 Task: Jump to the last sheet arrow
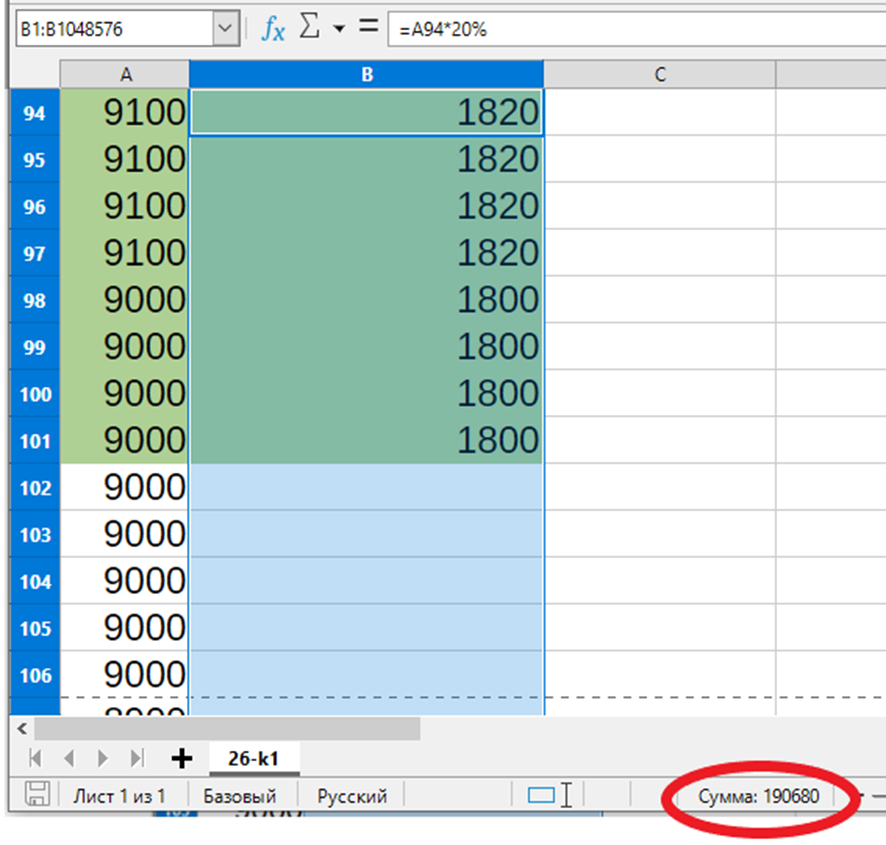137,759
